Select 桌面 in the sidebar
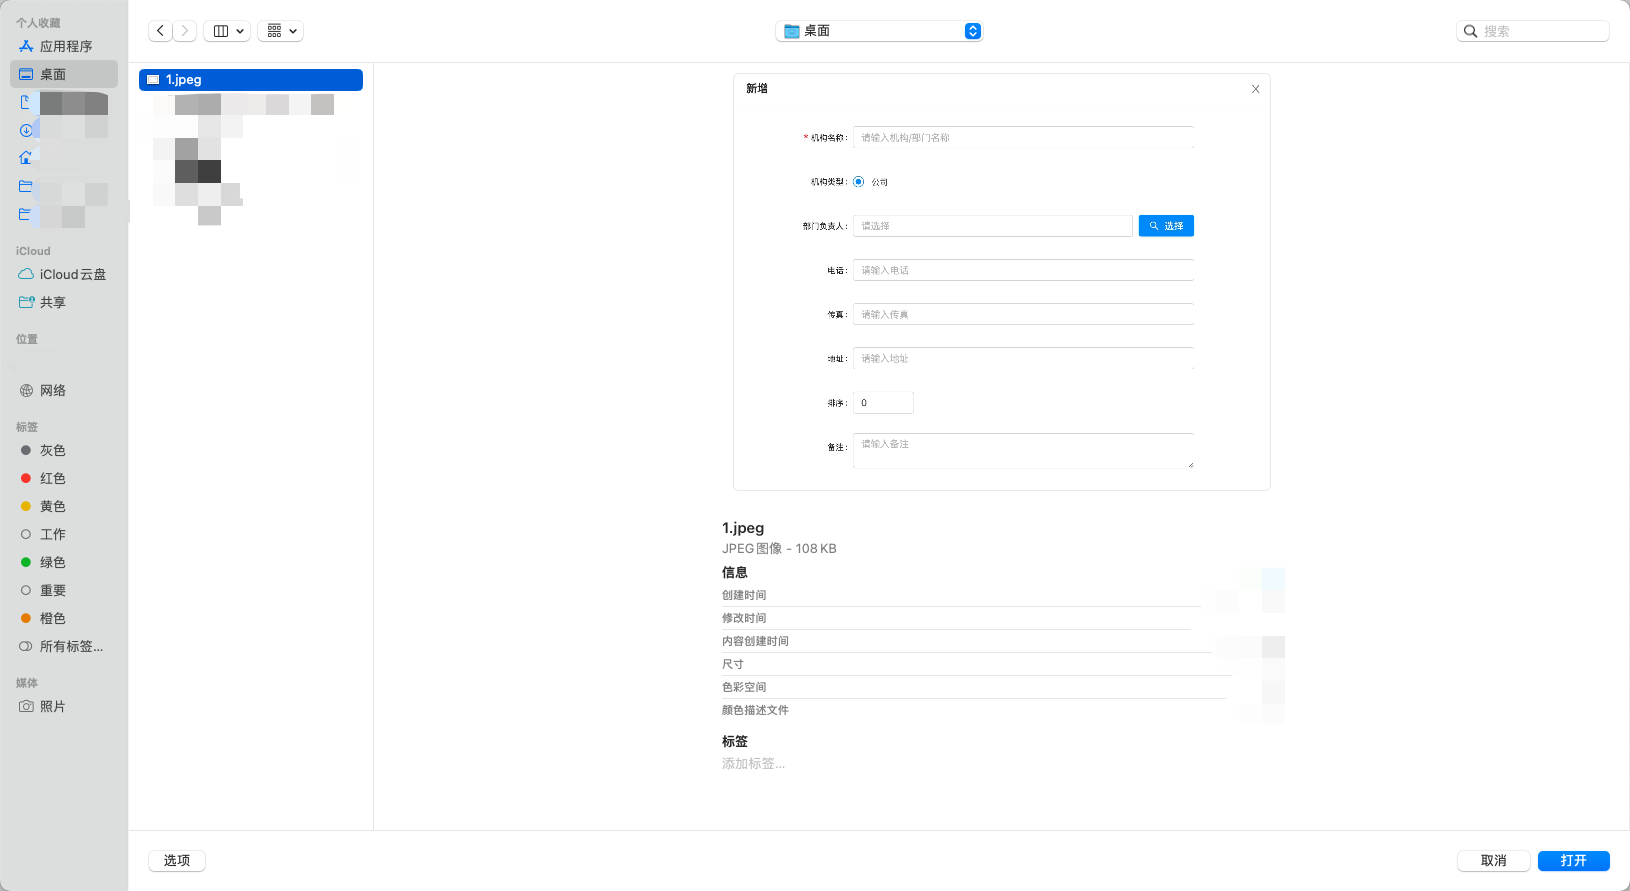1630x891 pixels. pos(64,74)
